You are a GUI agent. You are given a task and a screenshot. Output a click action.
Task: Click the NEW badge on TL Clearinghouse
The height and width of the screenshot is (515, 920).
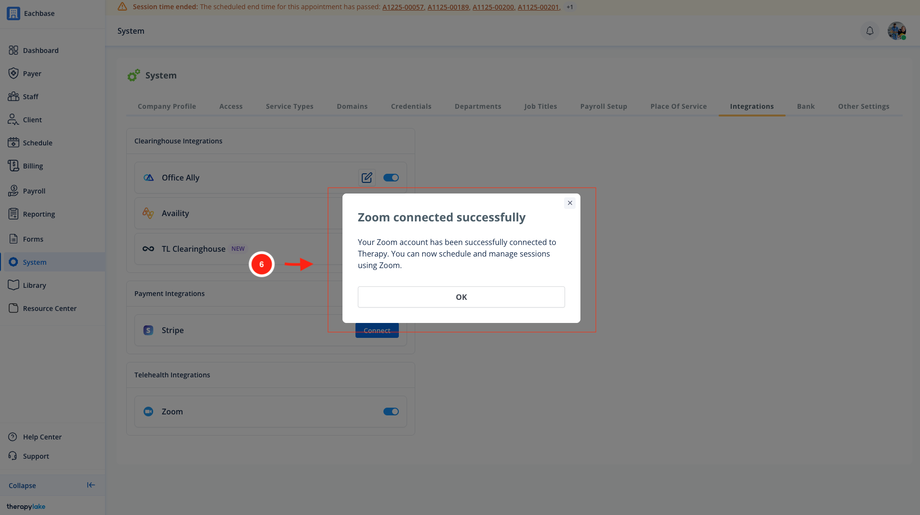tap(238, 249)
